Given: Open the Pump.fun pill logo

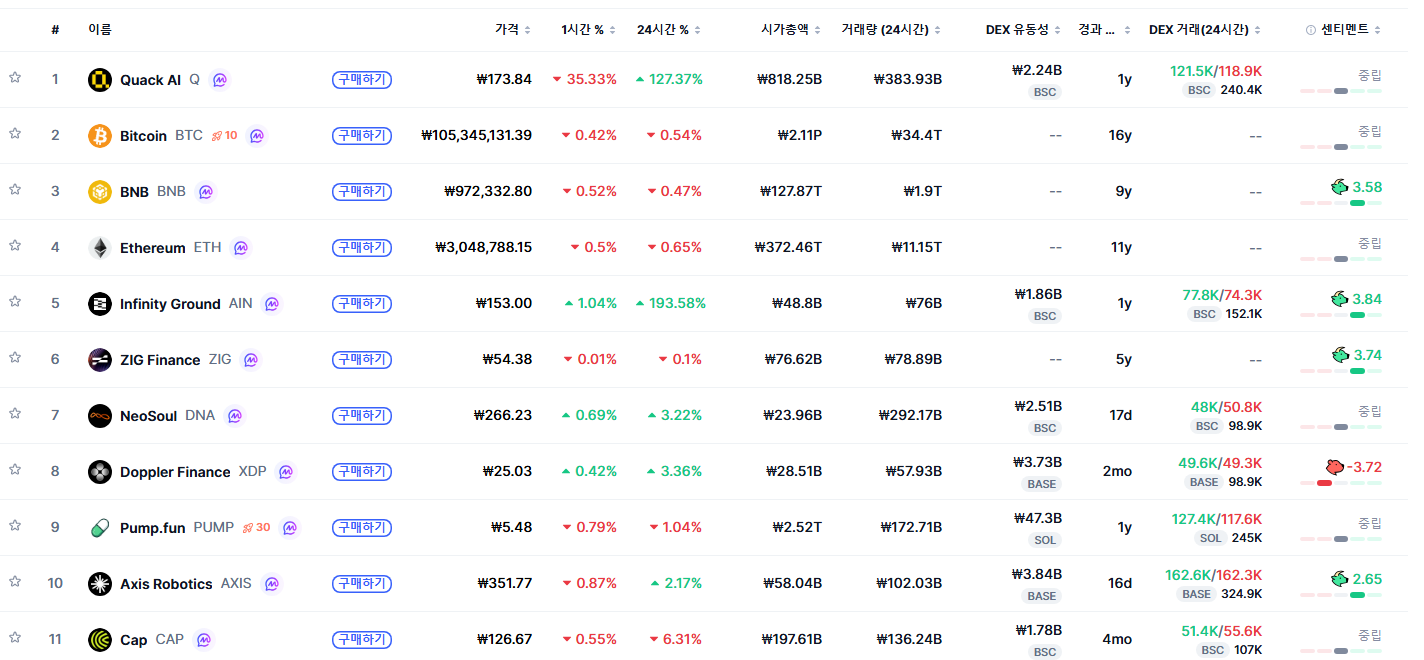Looking at the screenshot, I should click(99, 528).
